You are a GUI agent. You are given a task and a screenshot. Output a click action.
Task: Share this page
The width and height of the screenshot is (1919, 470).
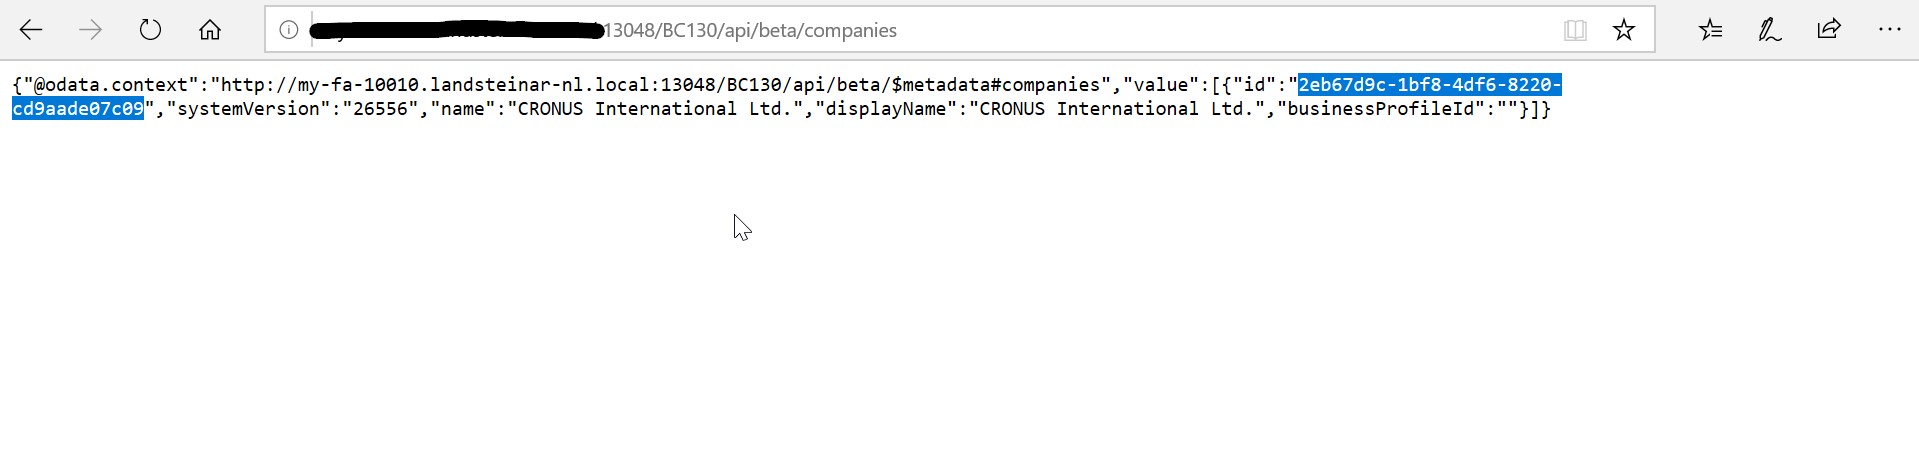[1829, 30]
